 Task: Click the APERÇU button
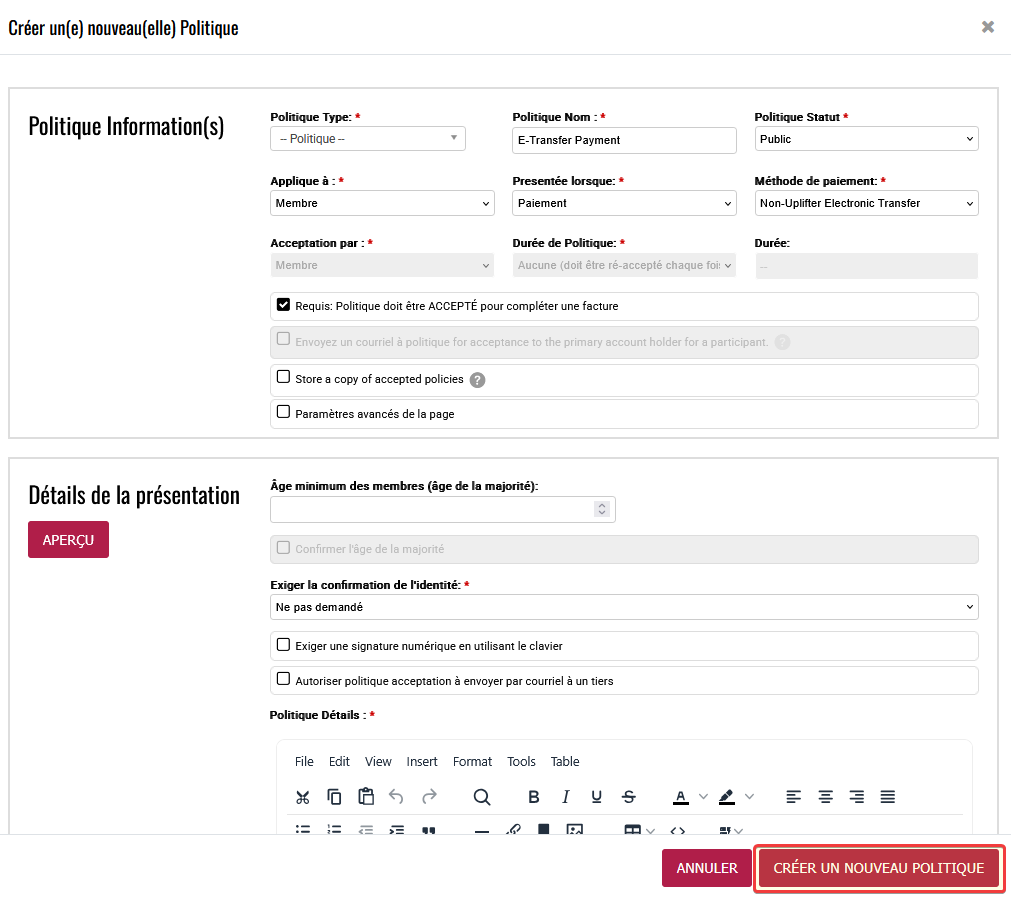tap(68, 540)
